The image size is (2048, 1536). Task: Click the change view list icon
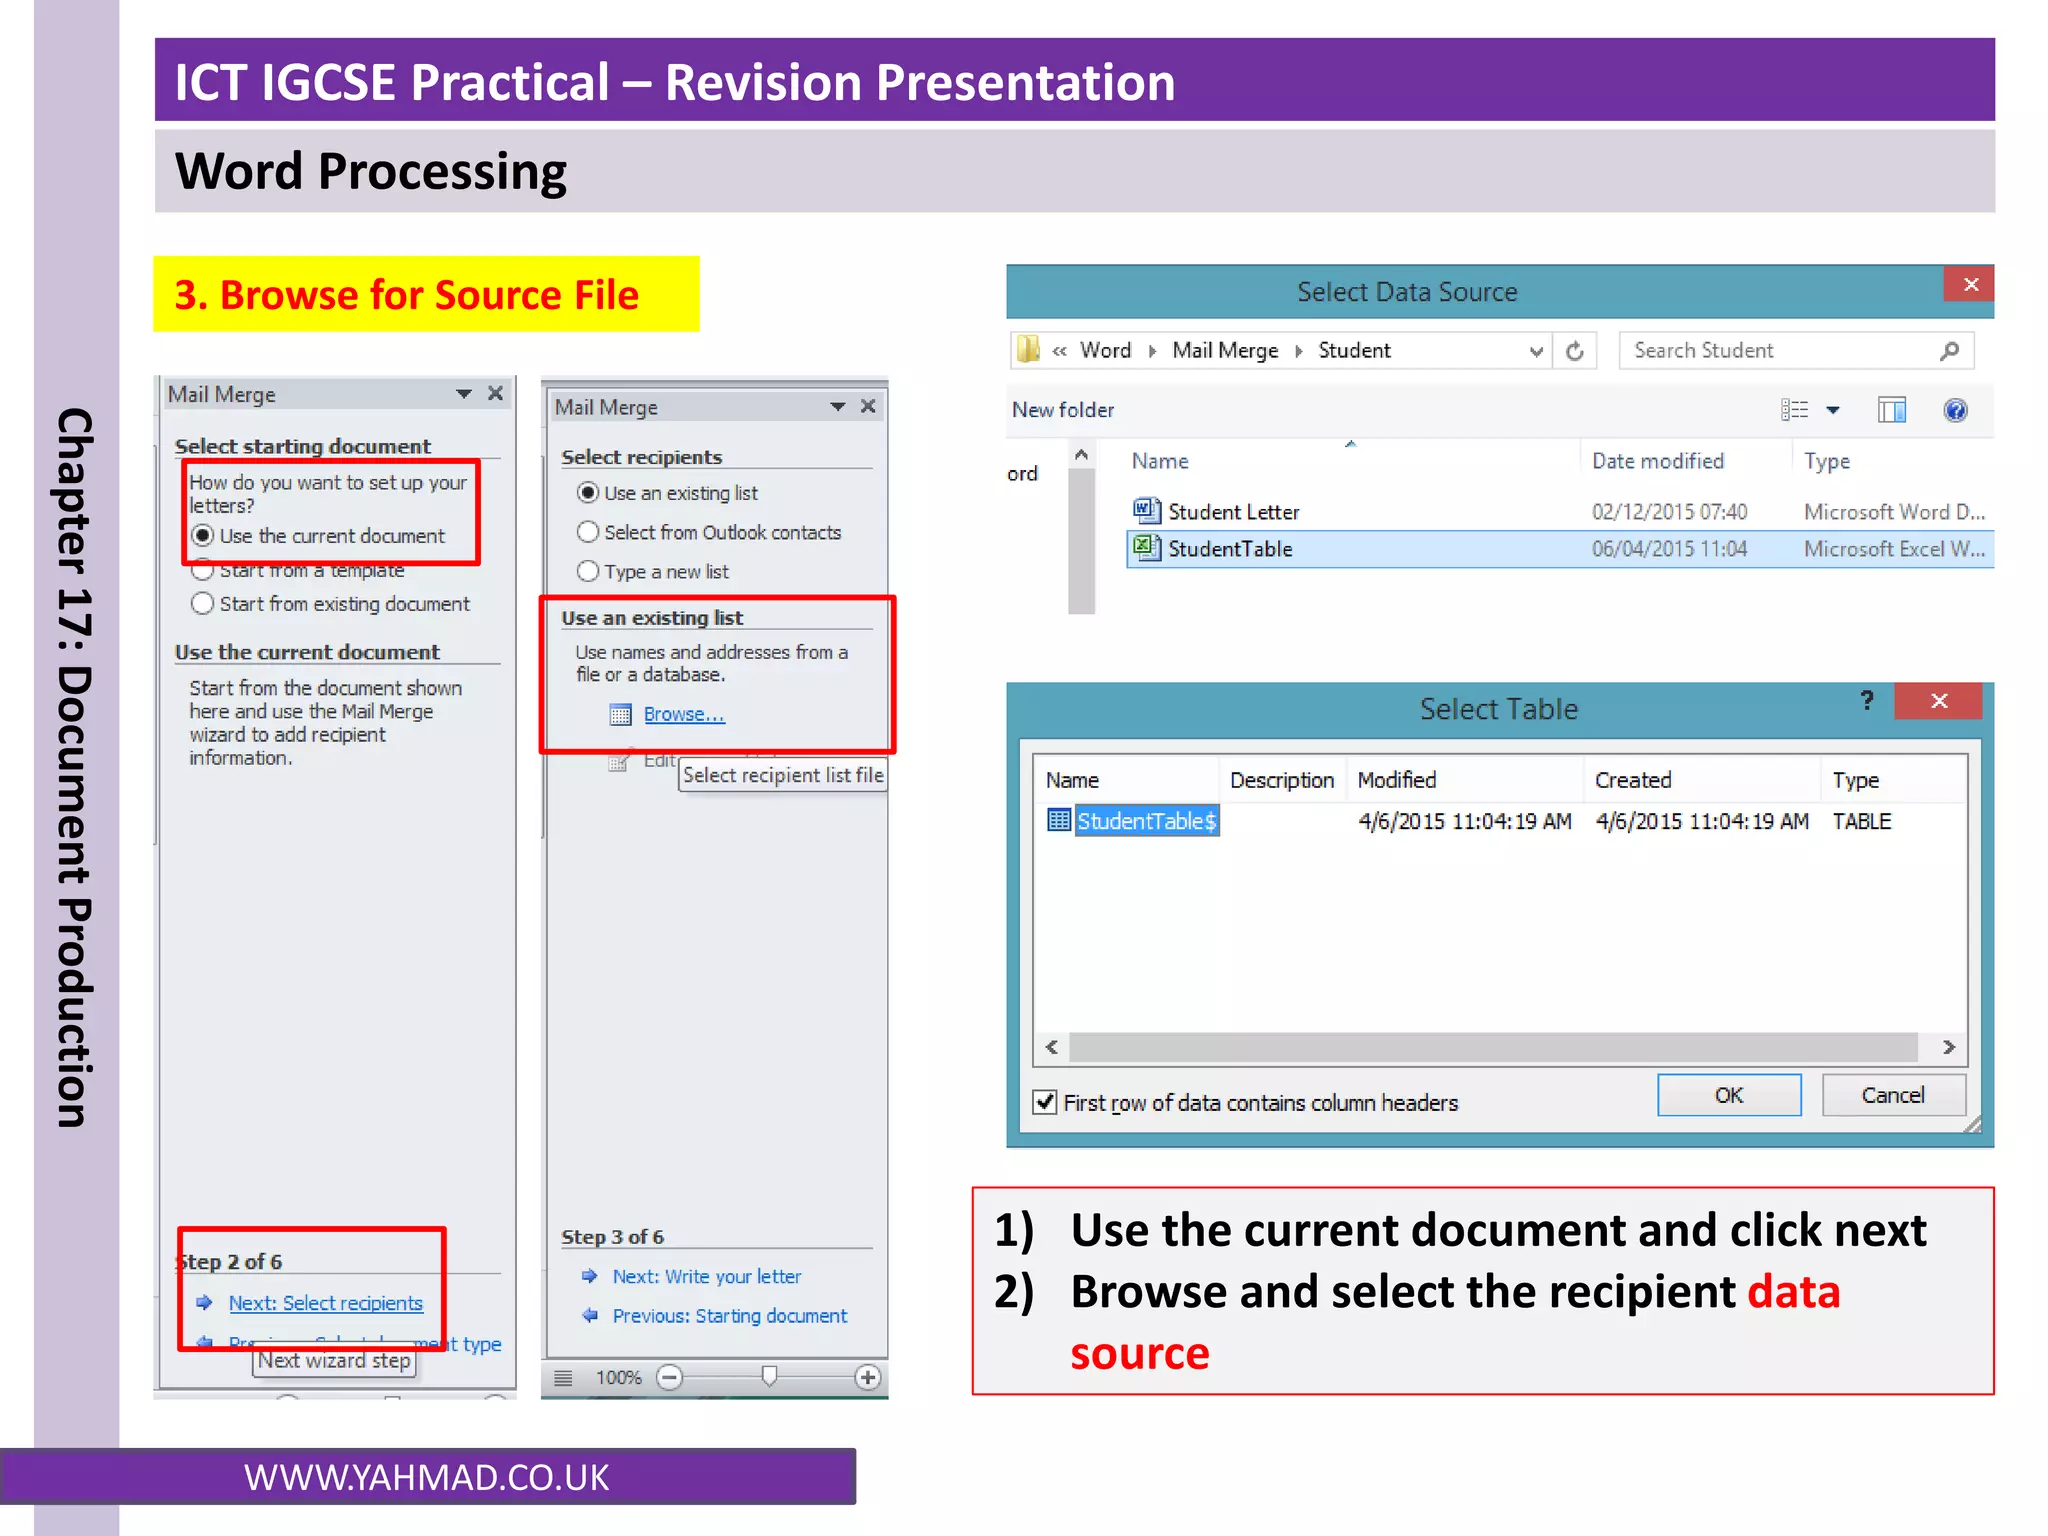1794,410
